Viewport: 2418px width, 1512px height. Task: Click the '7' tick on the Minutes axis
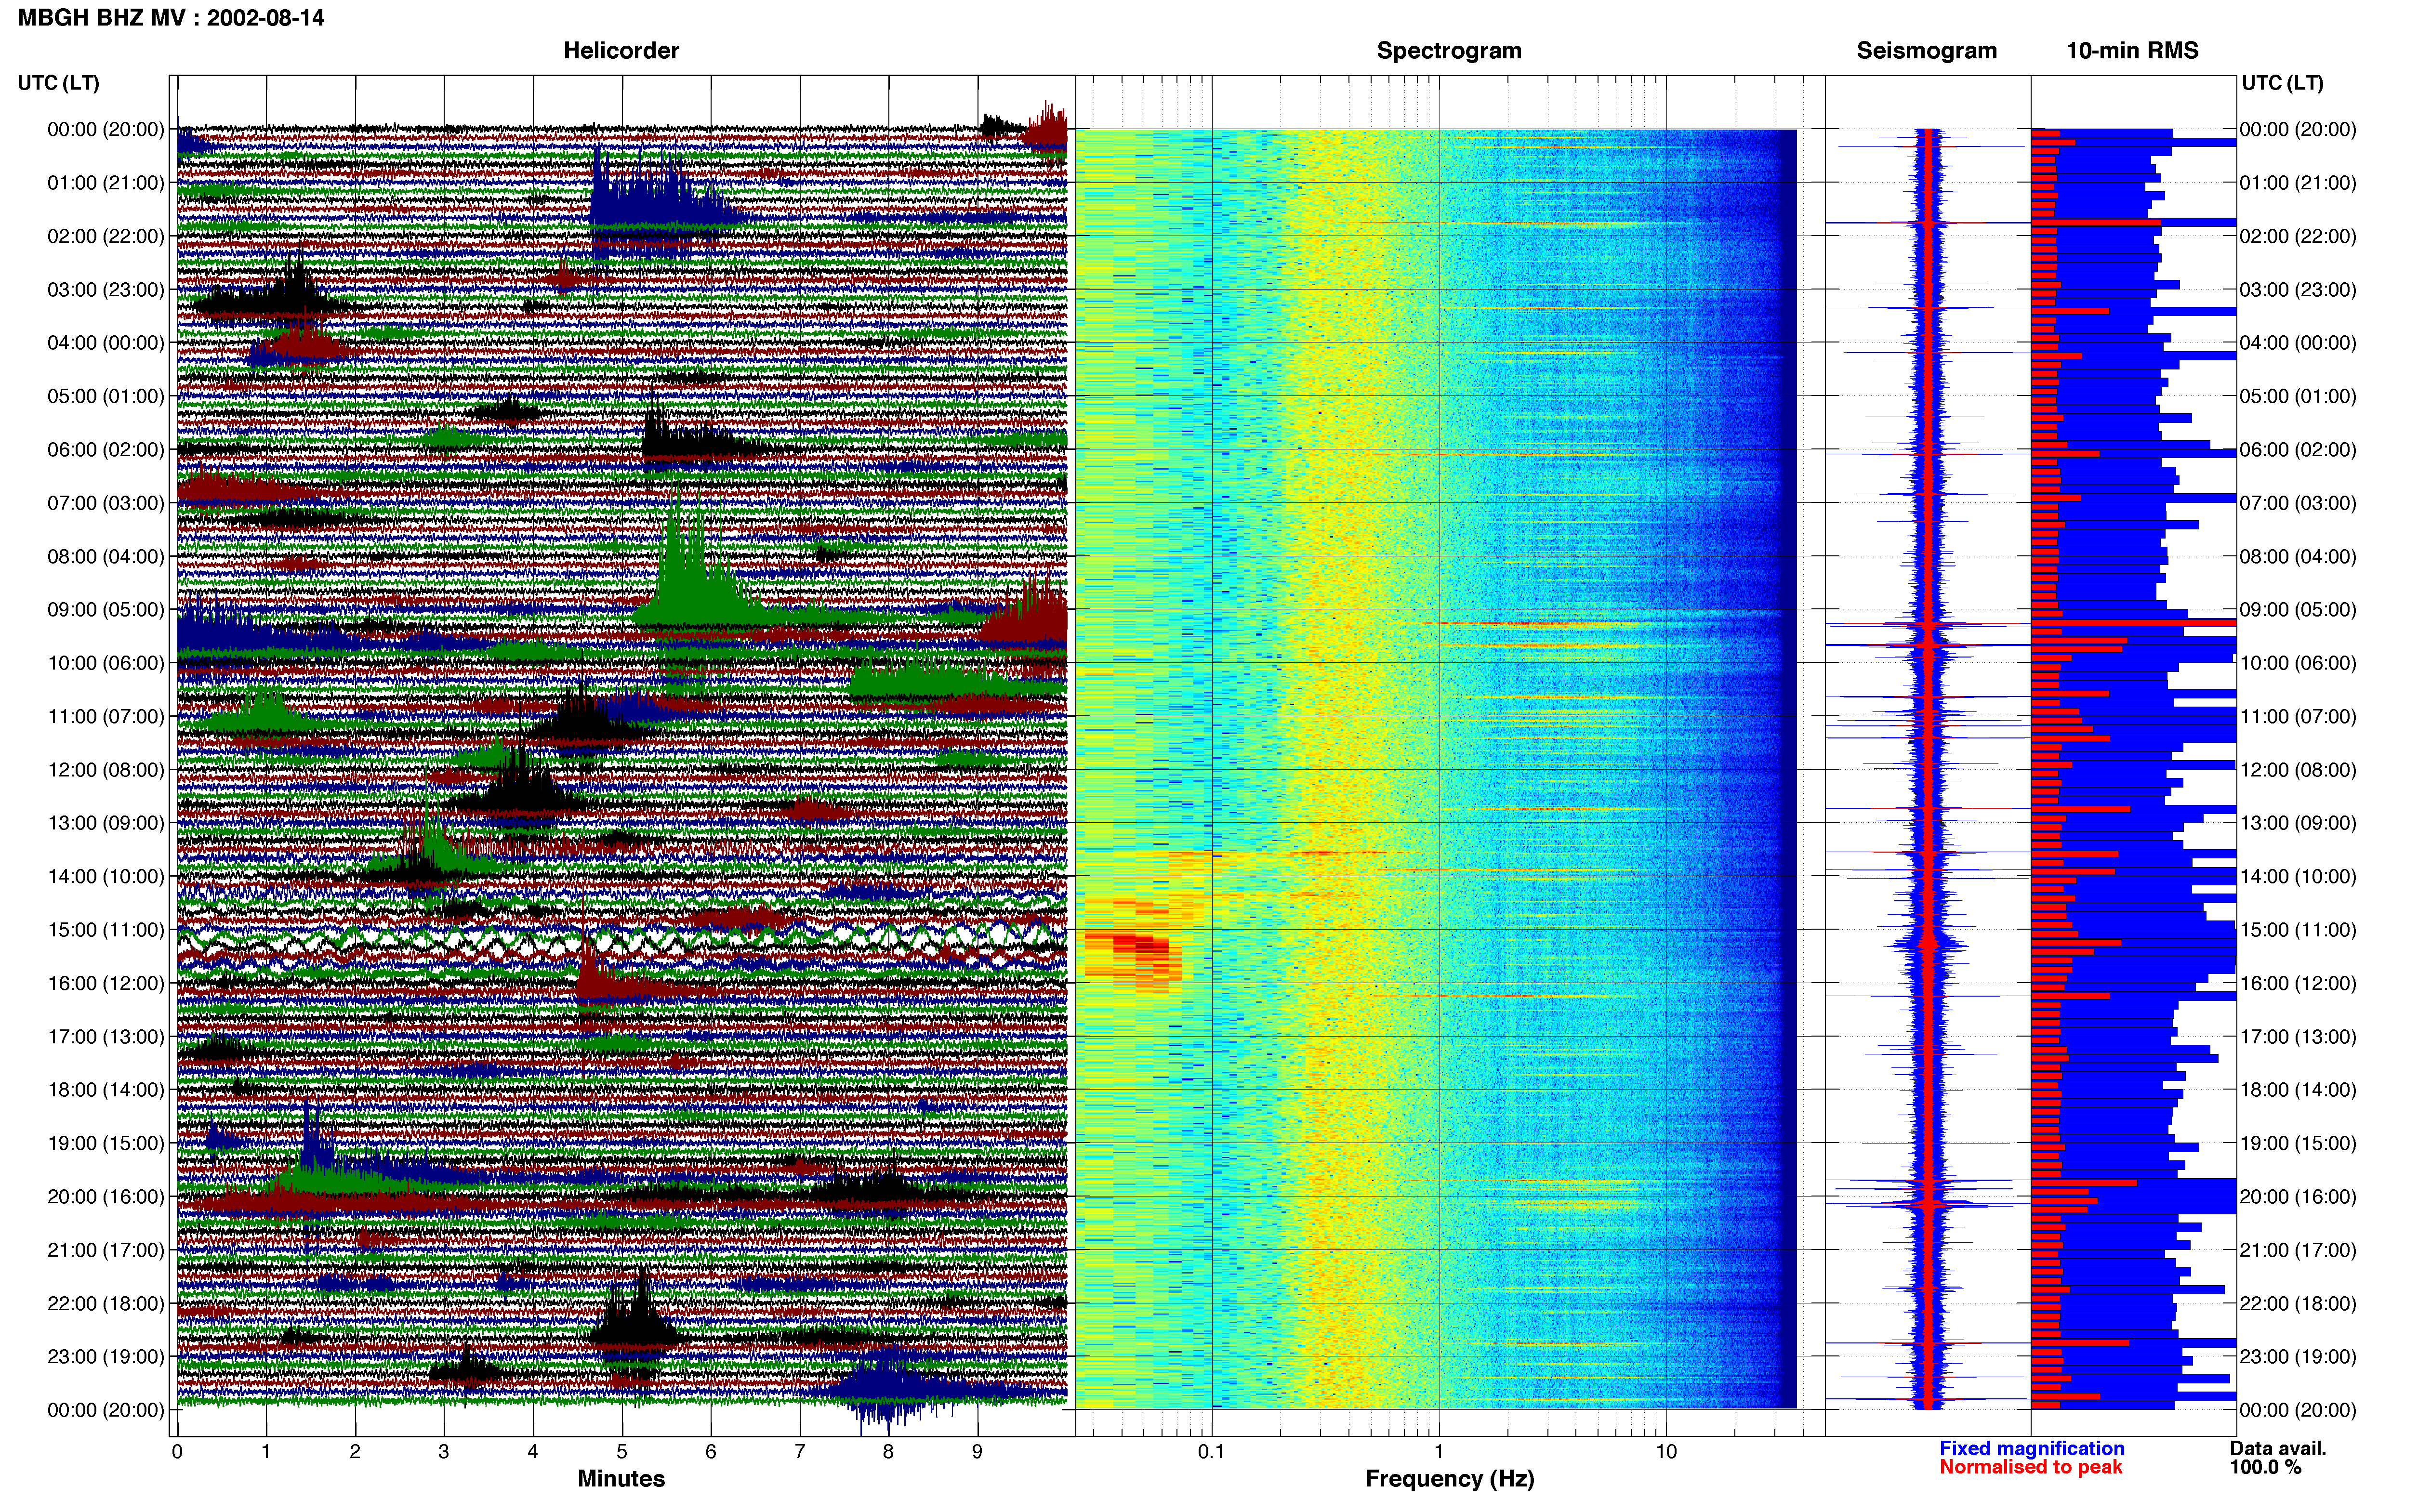800,1451
